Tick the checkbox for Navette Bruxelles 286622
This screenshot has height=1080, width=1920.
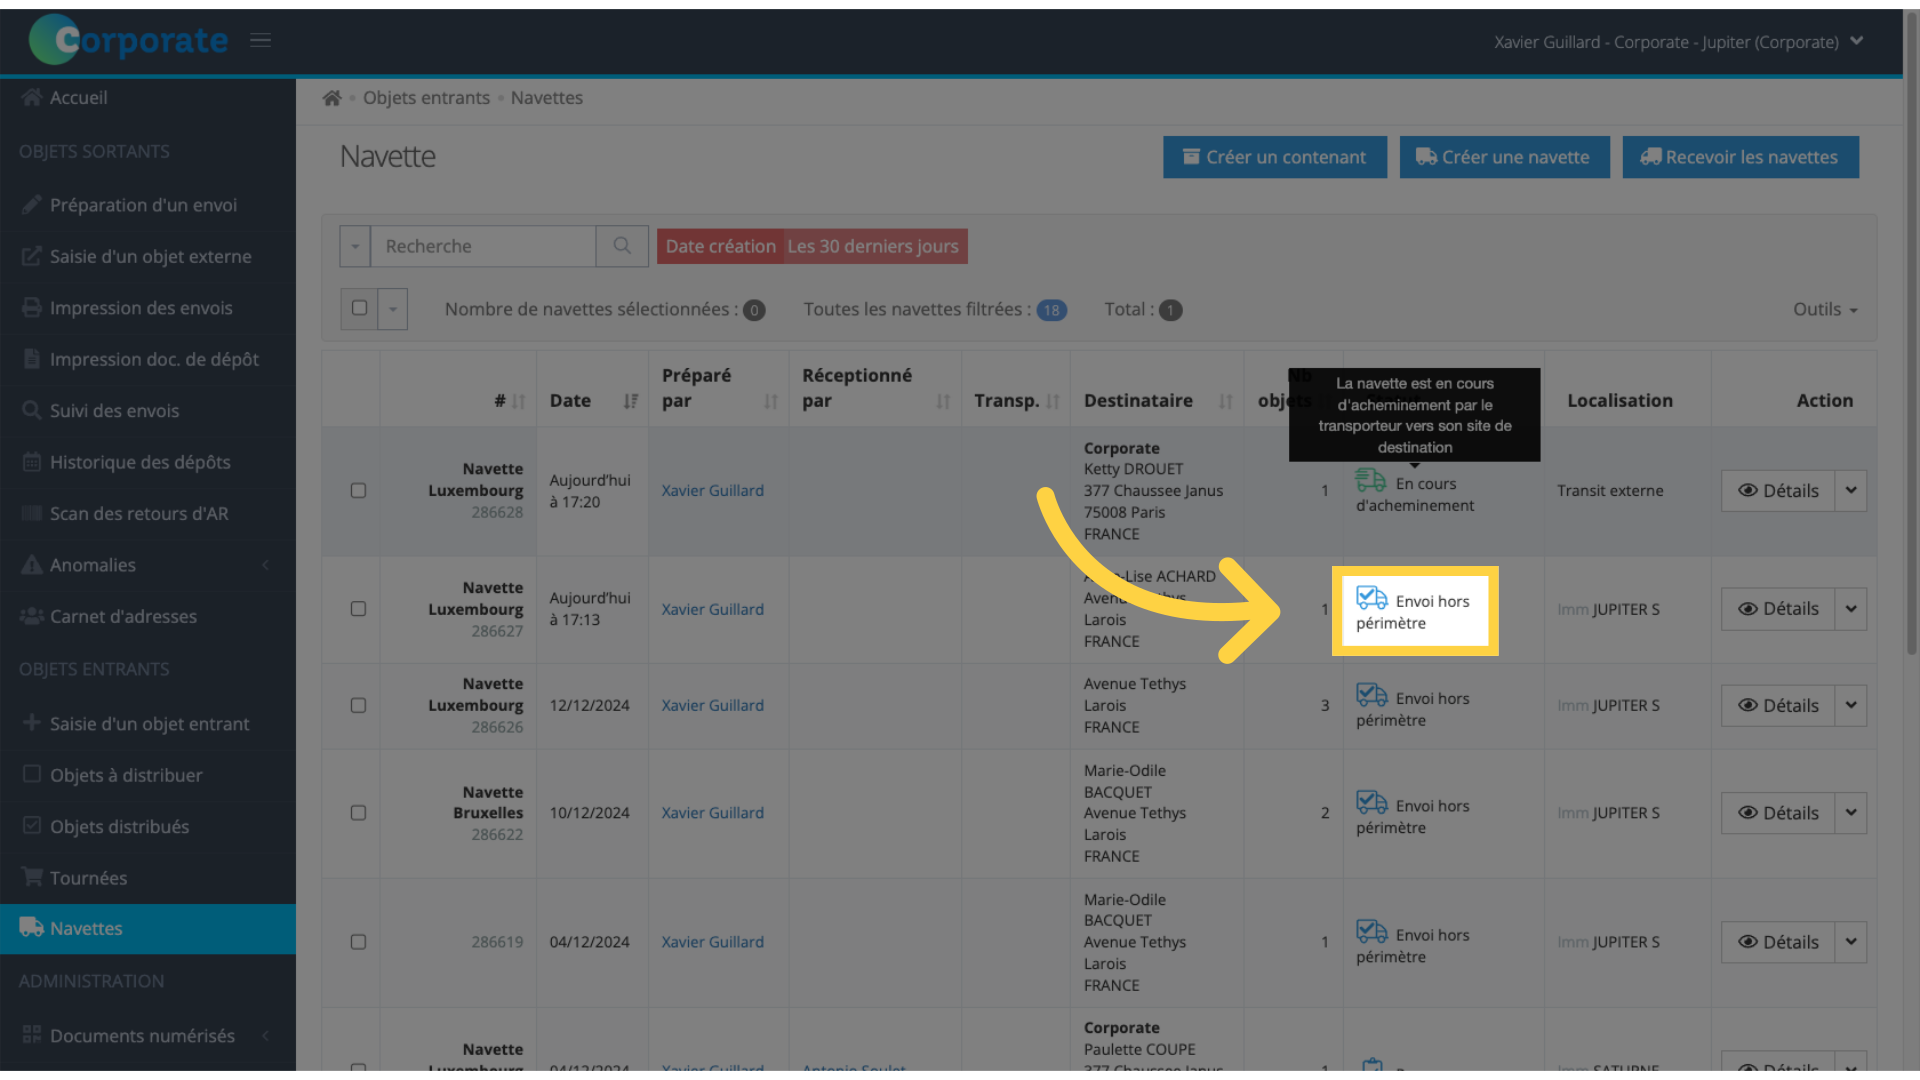click(x=358, y=813)
